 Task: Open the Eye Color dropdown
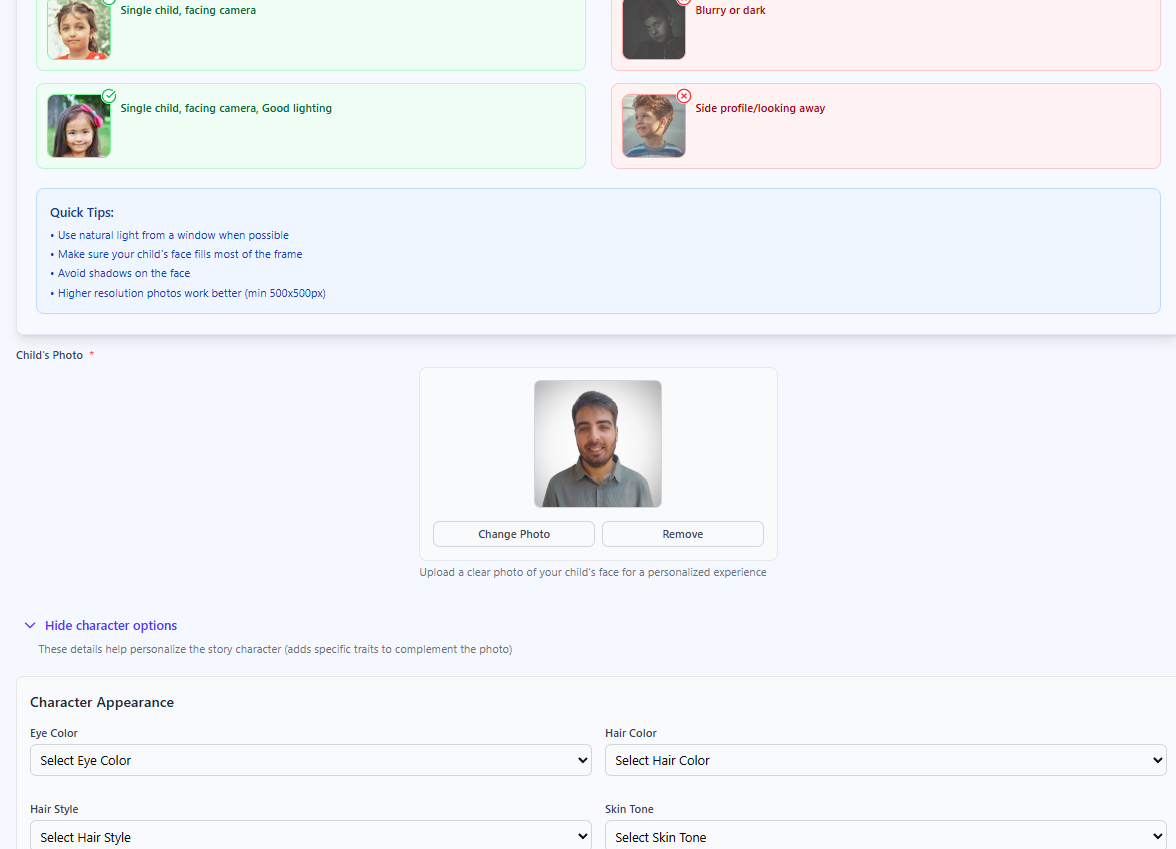click(310, 760)
